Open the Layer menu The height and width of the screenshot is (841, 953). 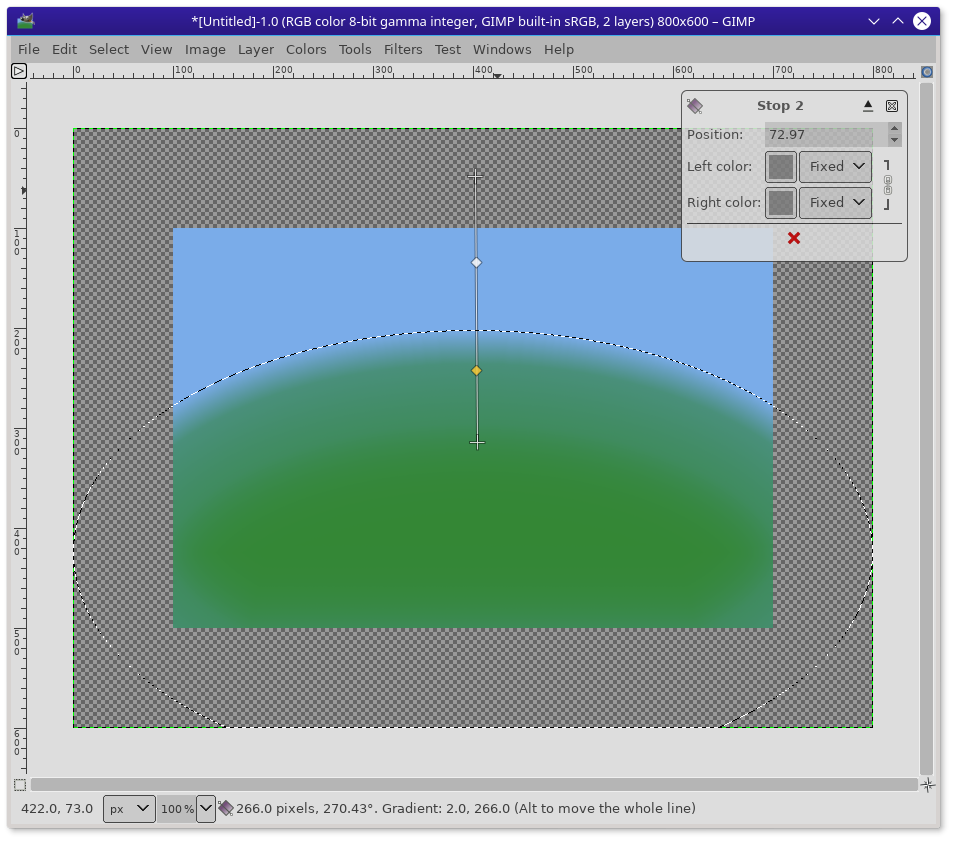click(256, 49)
